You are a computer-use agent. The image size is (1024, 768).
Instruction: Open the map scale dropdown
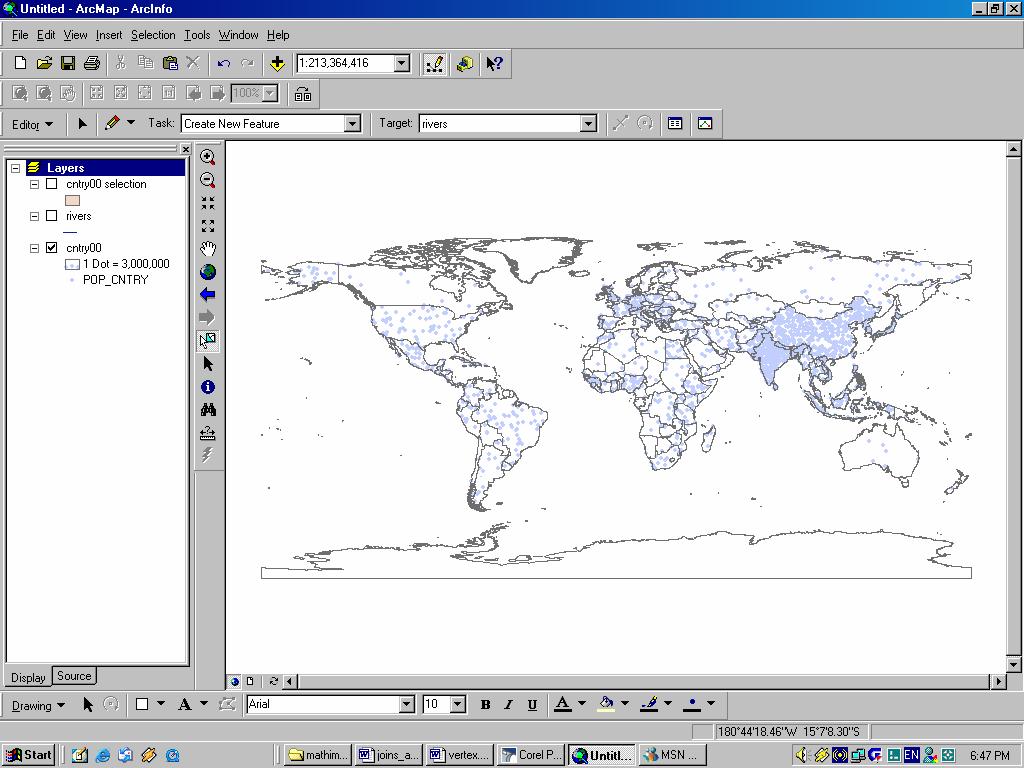402,63
